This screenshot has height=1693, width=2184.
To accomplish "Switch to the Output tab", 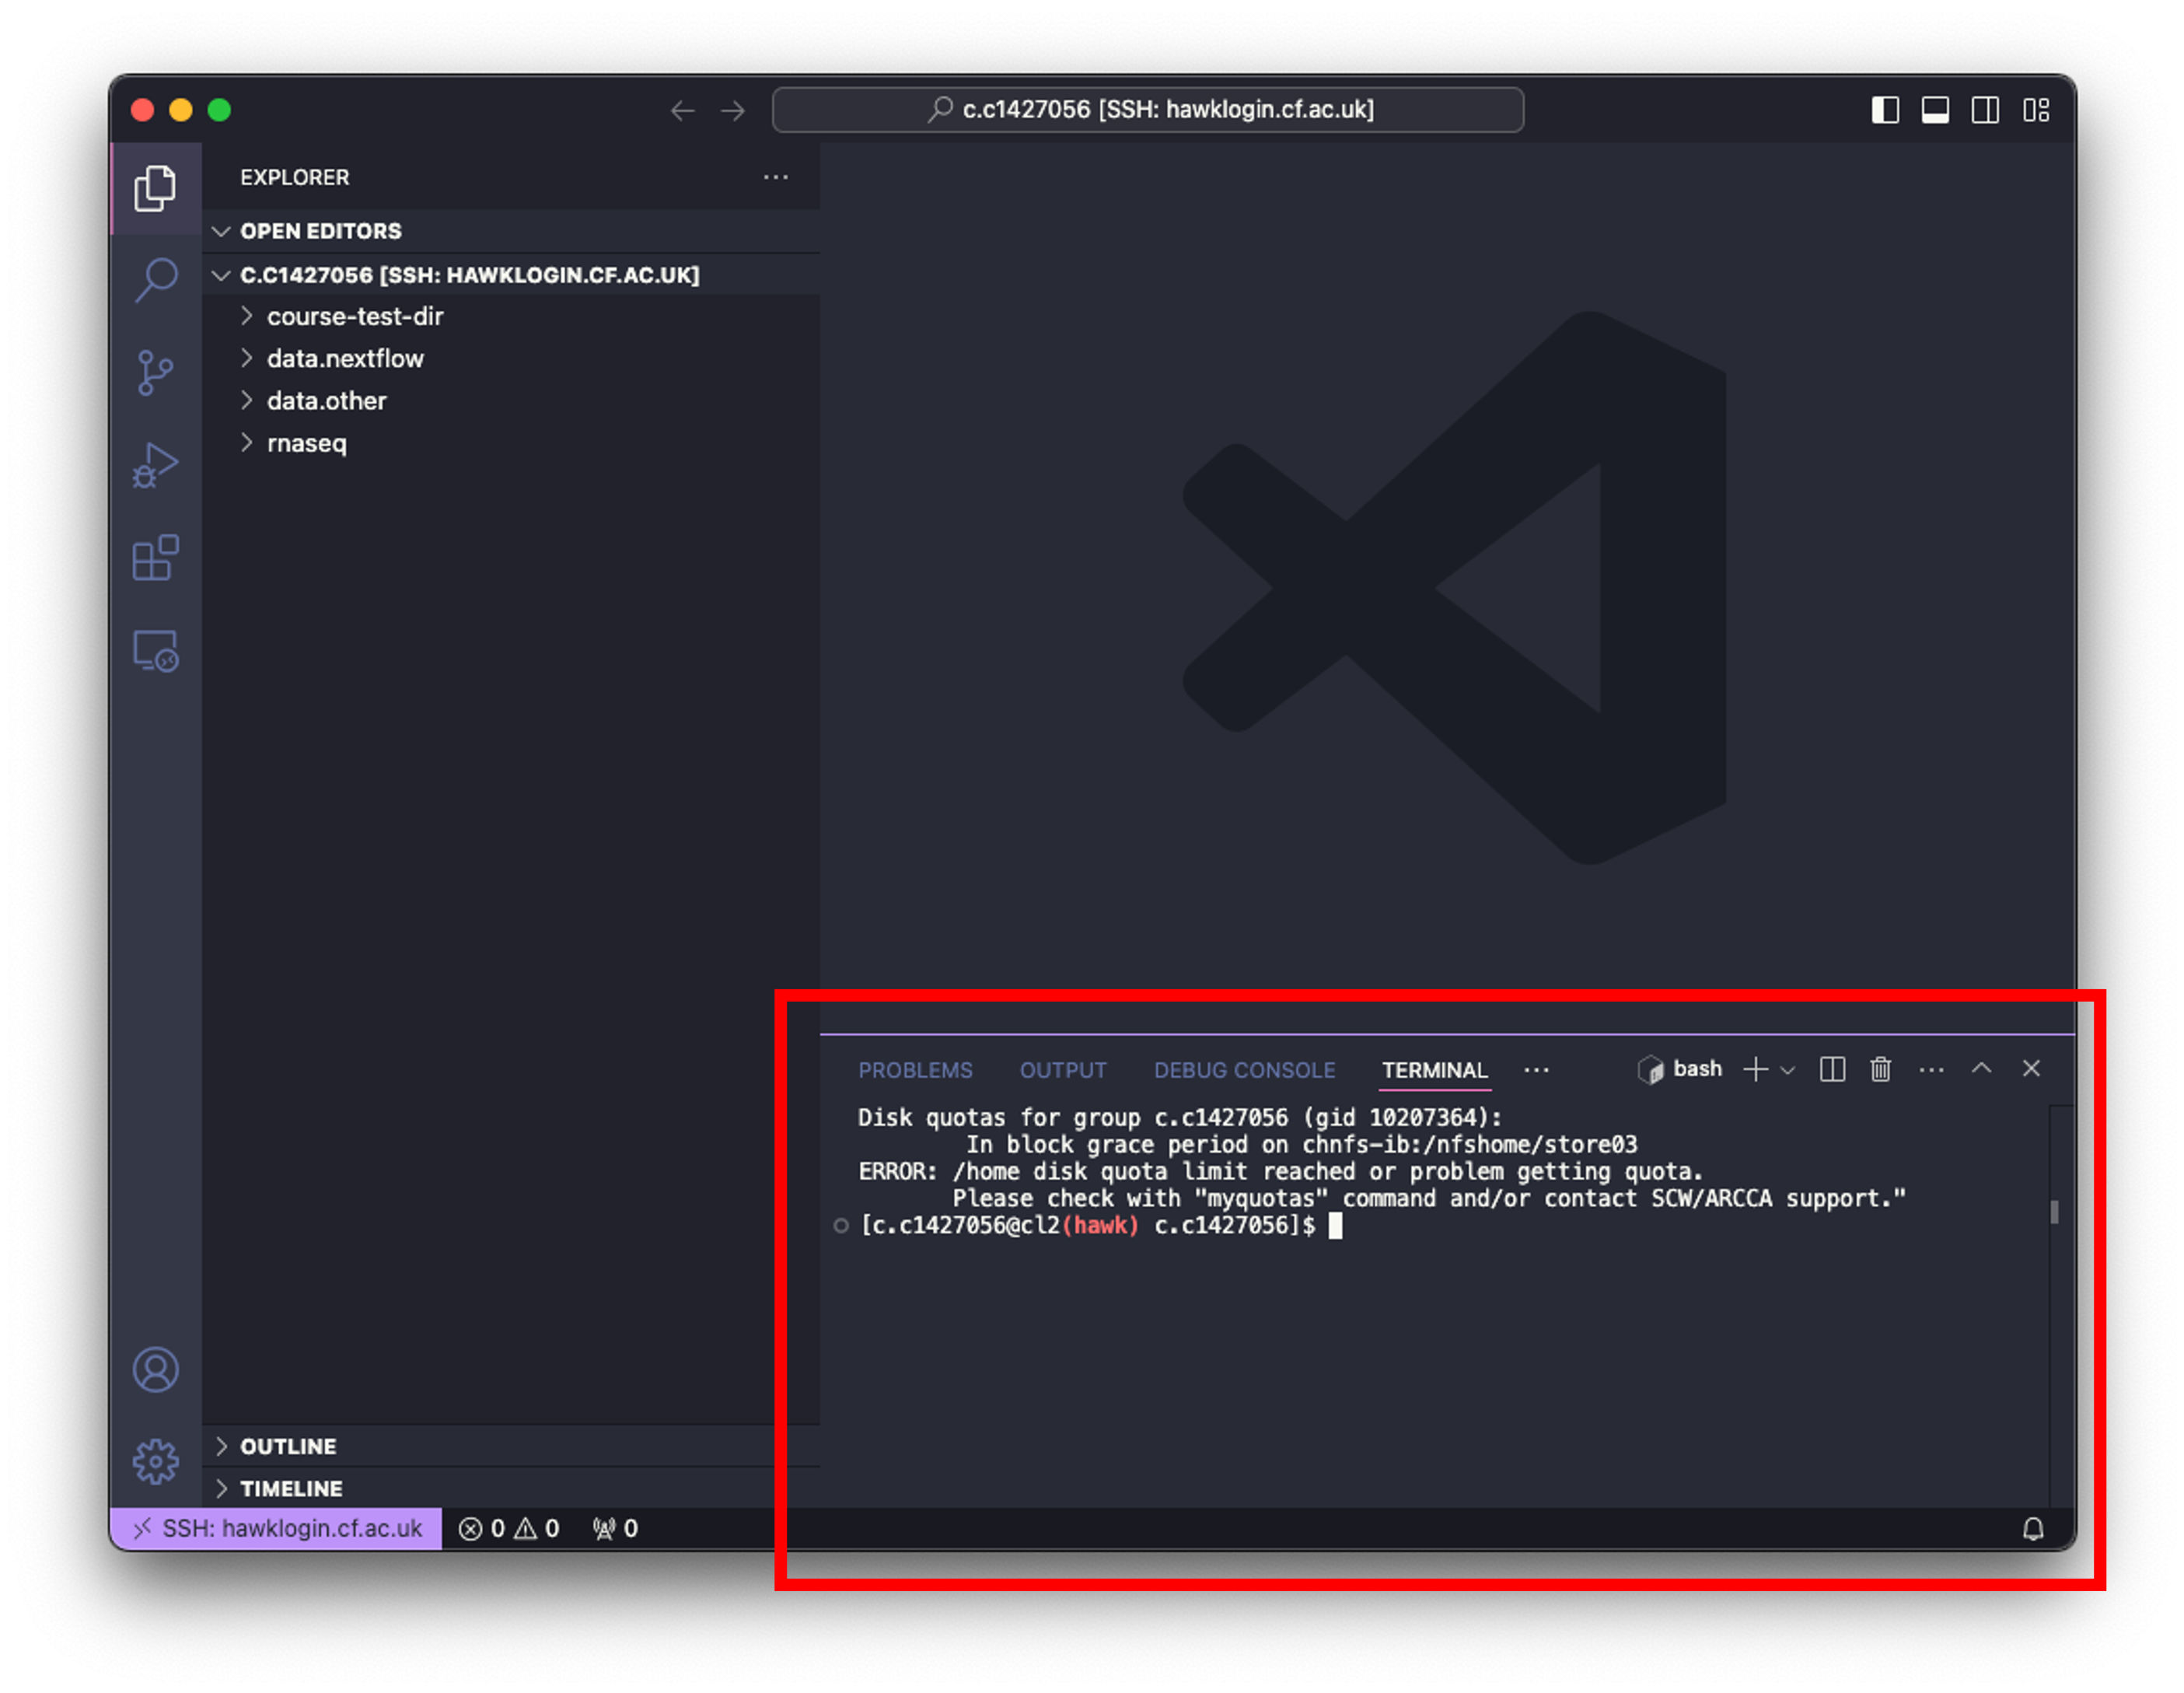I will pos(1063,1070).
